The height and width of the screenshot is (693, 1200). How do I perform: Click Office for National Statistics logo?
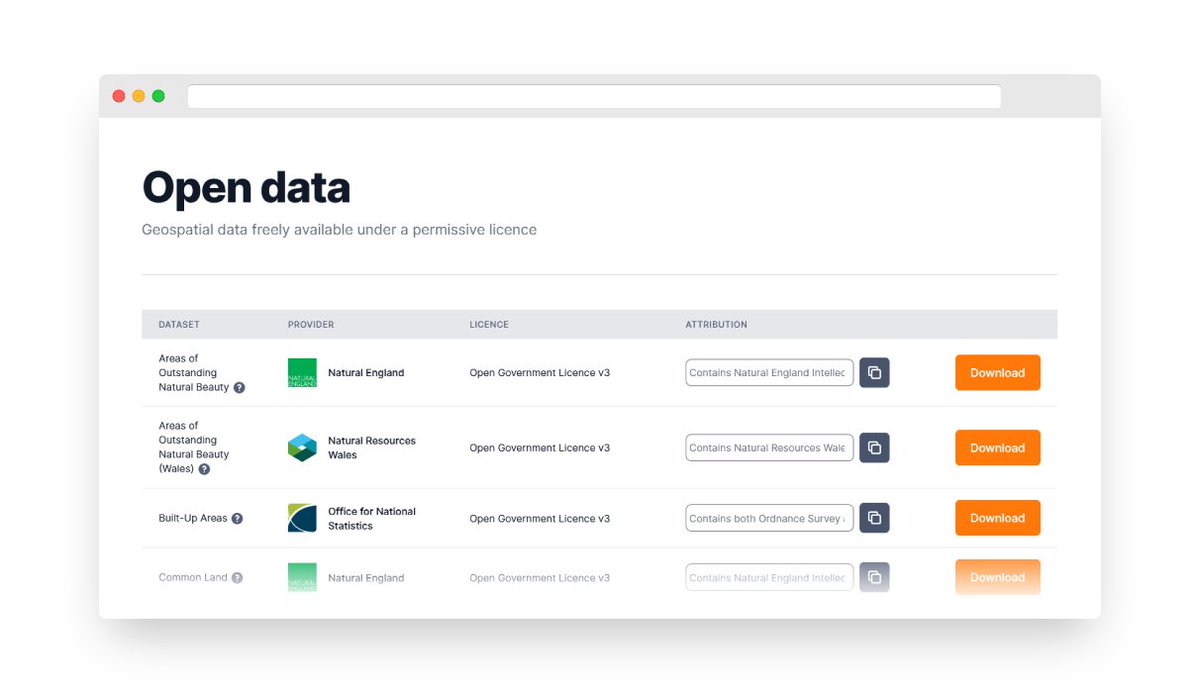[302, 518]
